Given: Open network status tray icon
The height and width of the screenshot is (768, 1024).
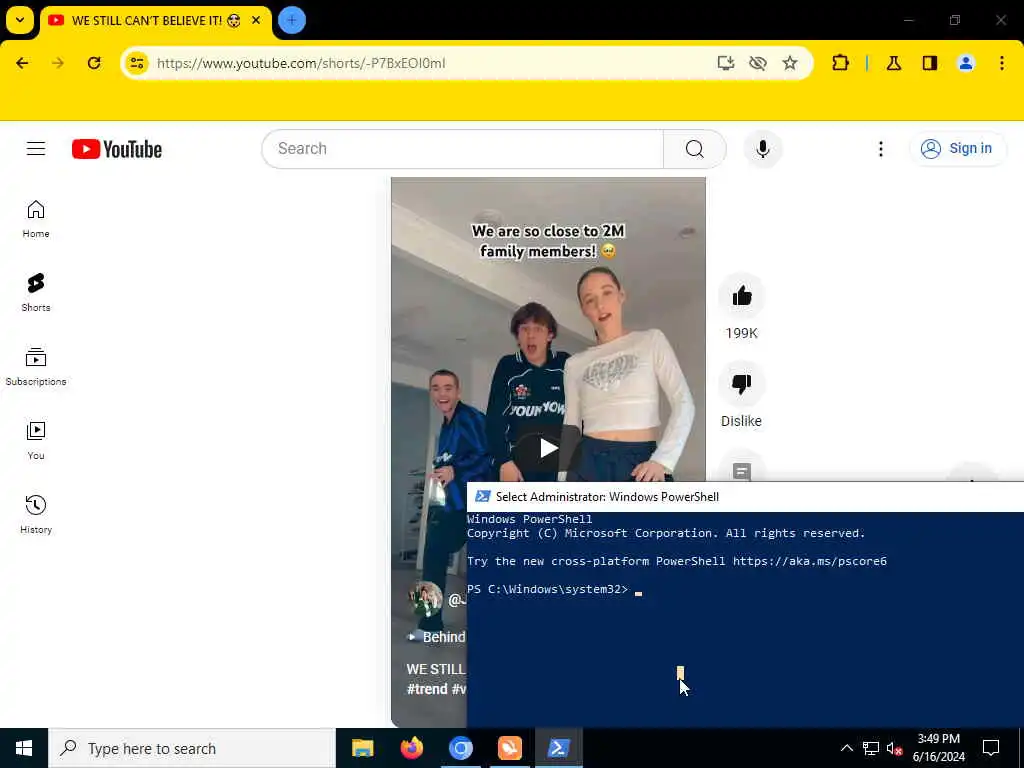Looking at the screenshot, I should pos(871,748).
